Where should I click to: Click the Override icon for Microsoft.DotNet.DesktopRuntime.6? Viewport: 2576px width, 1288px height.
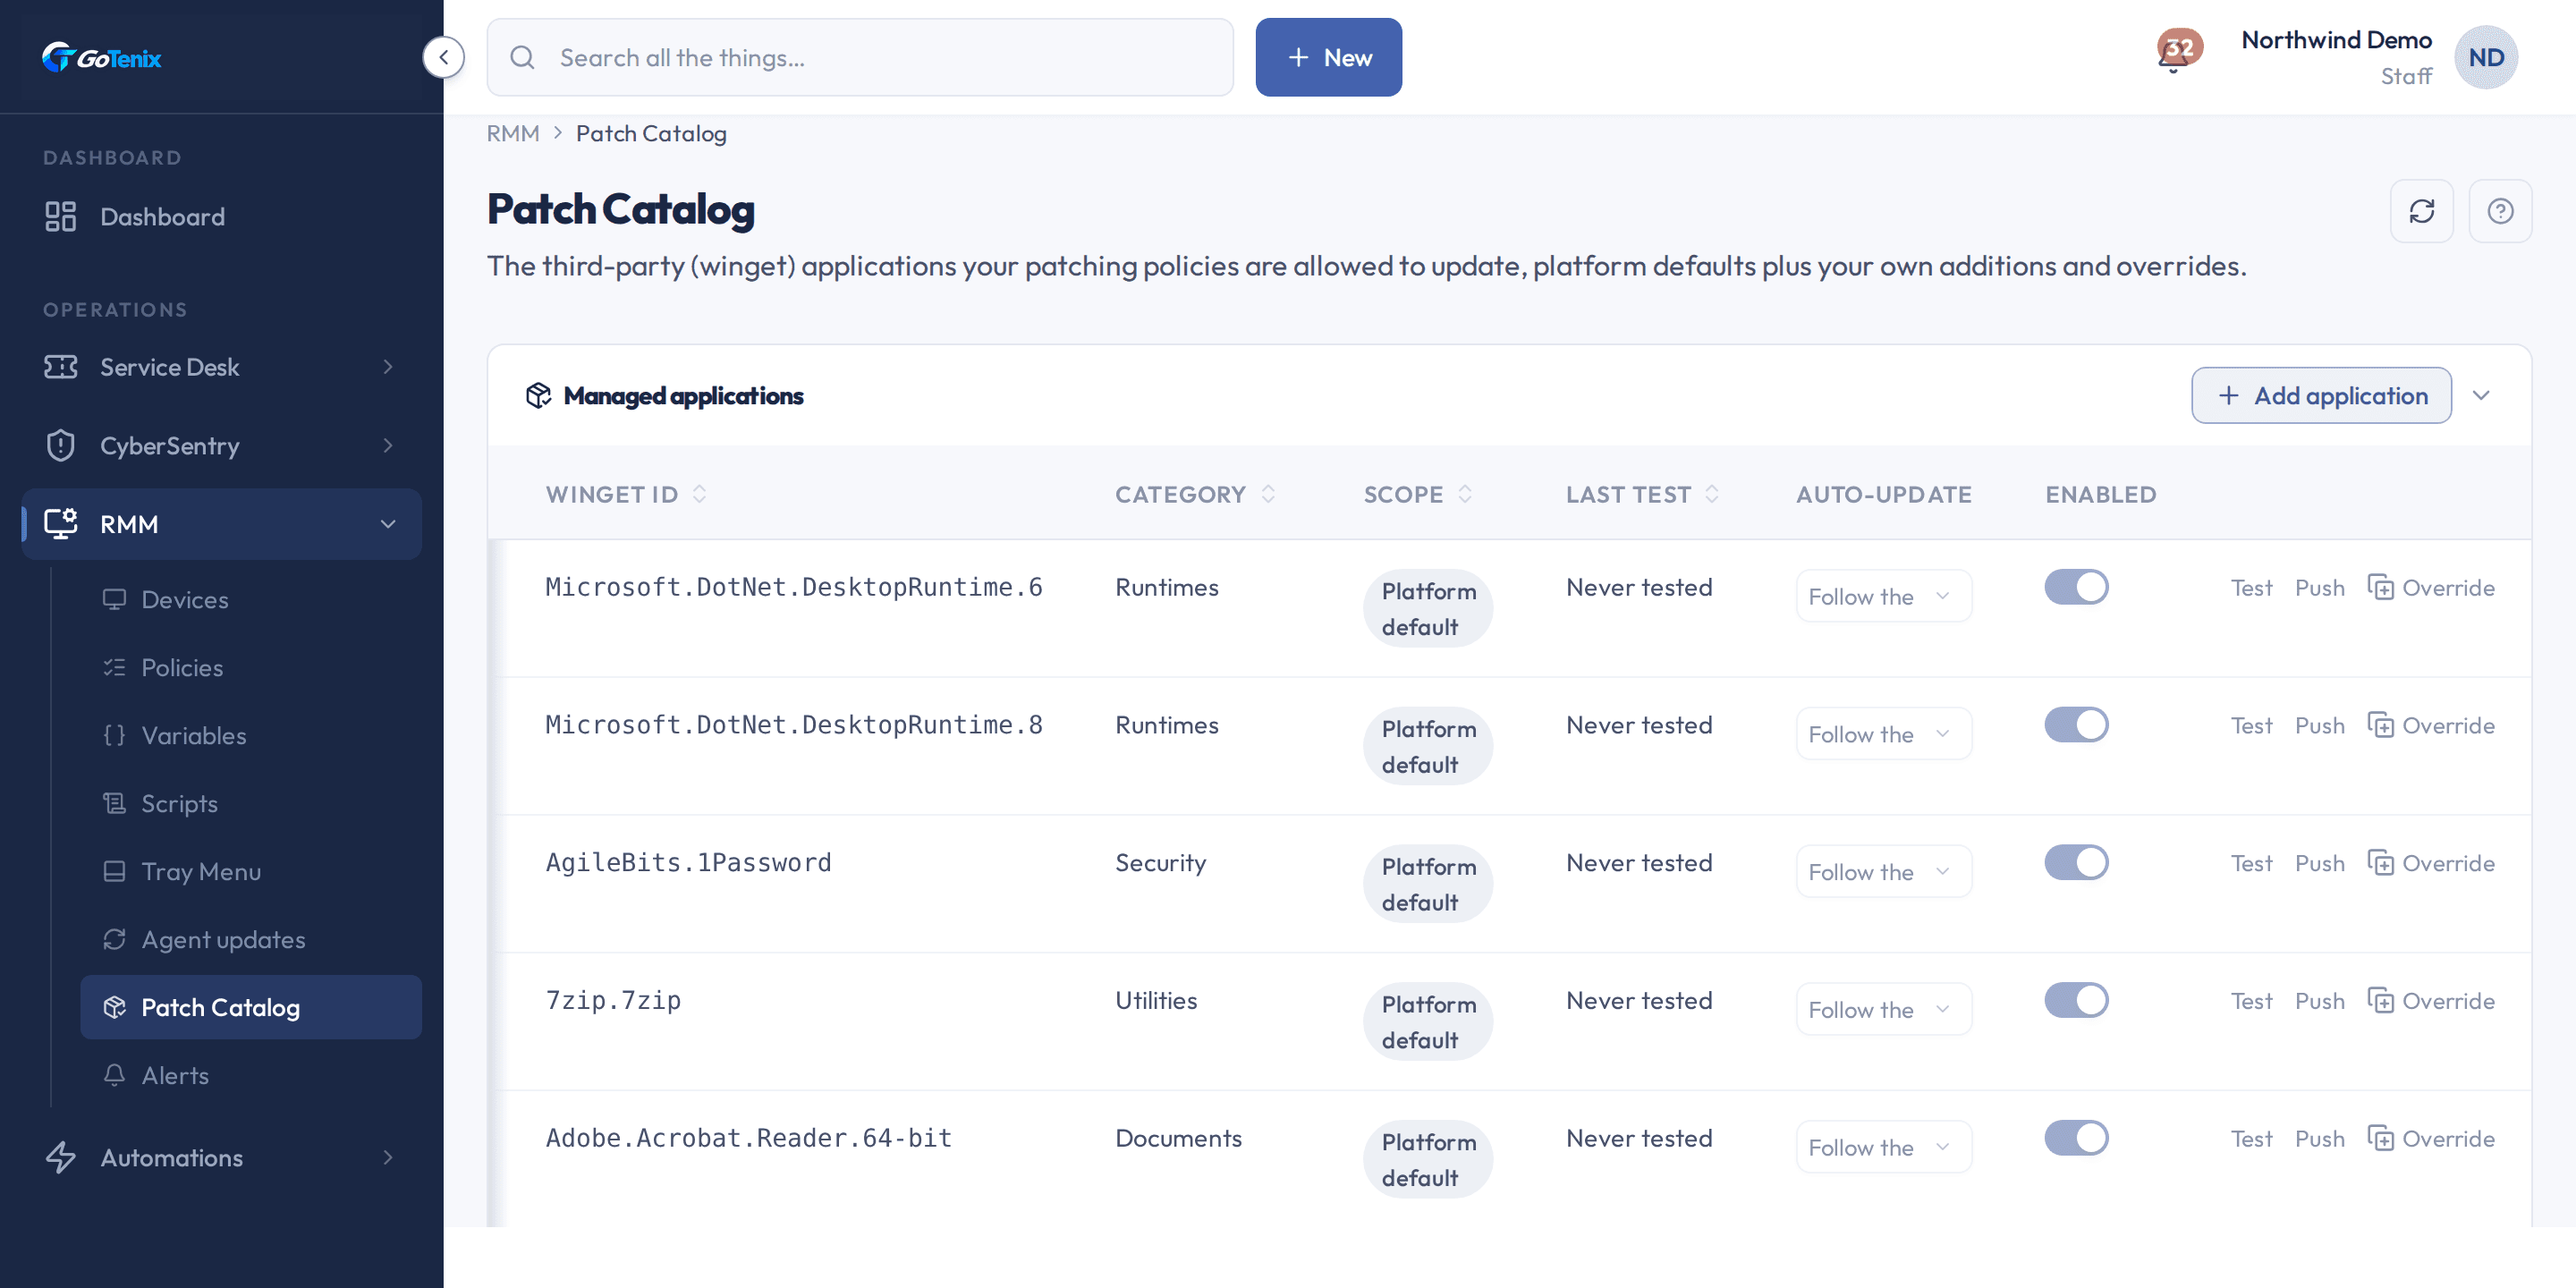coord(2380,587)
